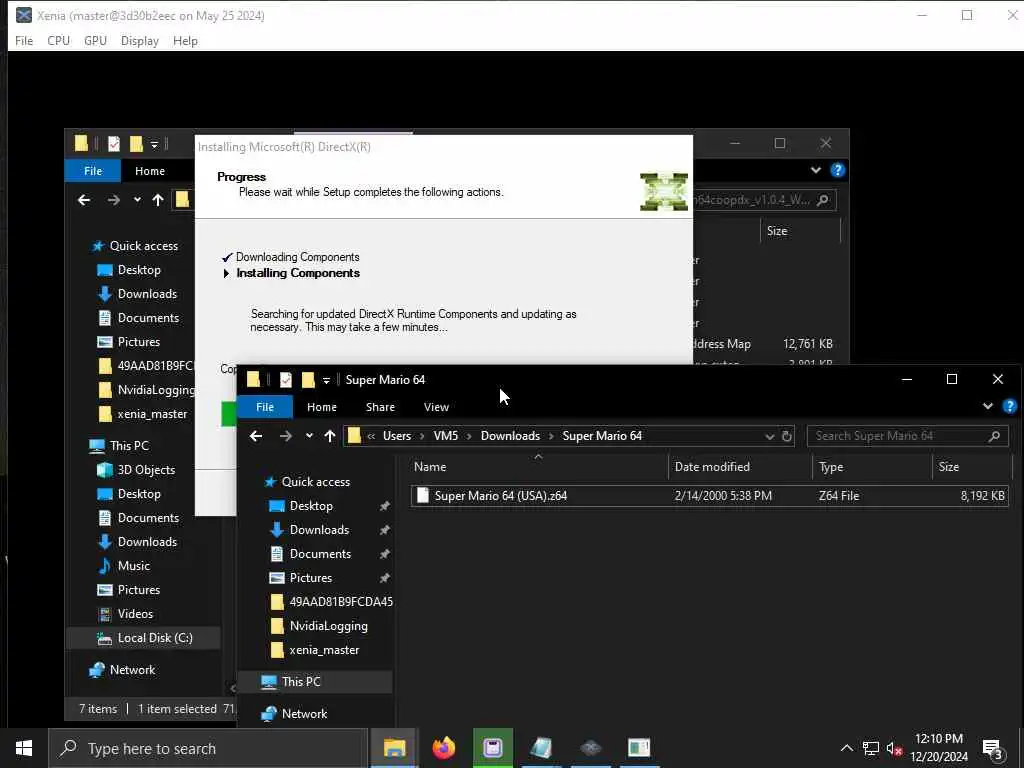Sort by Name column header
This screenshot has width=1024, height=768.
430,467
